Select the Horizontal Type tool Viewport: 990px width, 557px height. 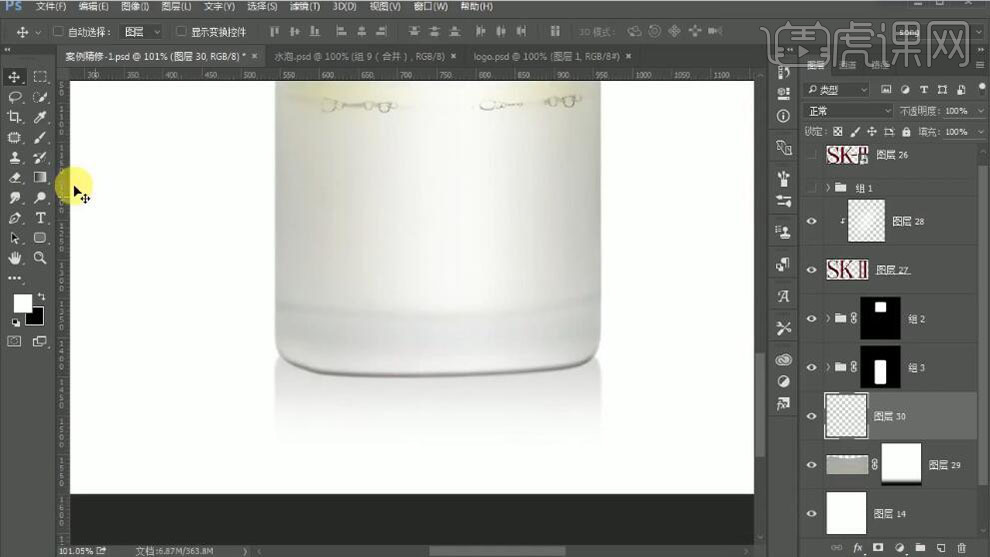(40, 219)
